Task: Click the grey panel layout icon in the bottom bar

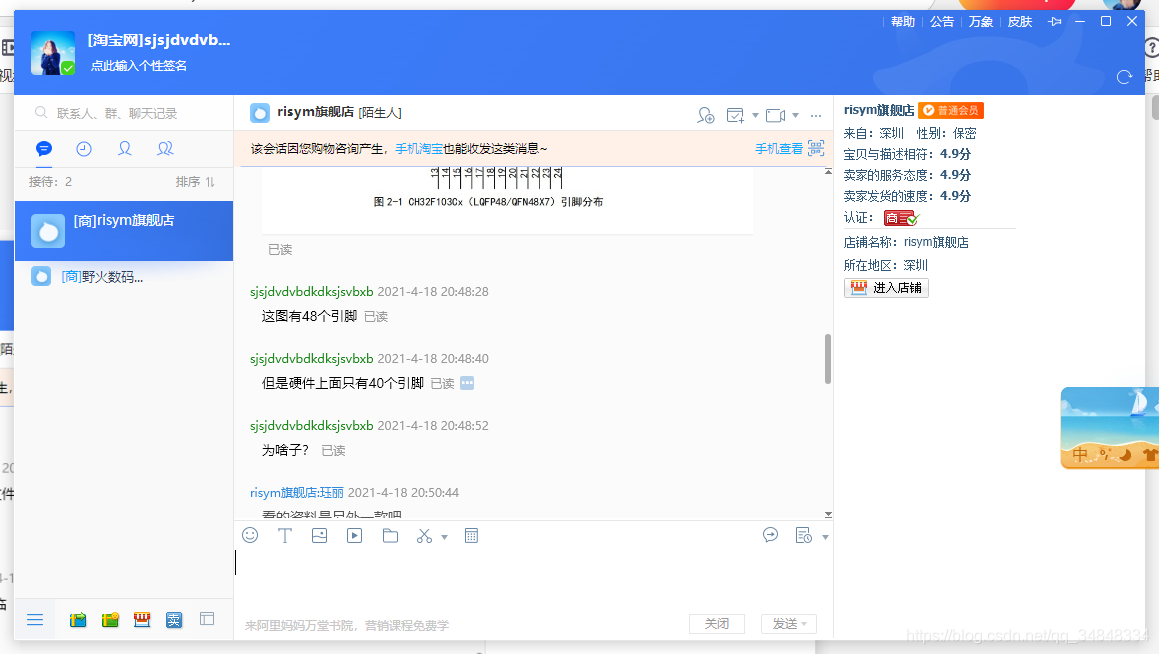Action: (x=207, y=619)
